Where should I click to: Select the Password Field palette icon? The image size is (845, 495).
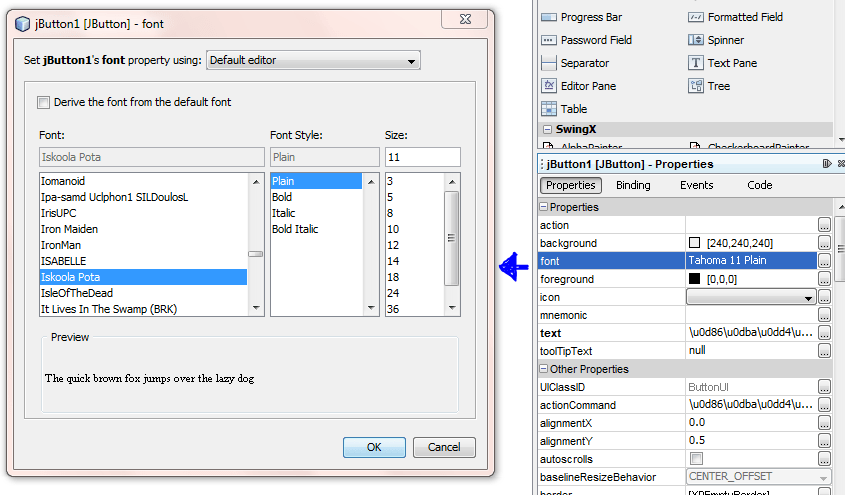tap(549, 40)
